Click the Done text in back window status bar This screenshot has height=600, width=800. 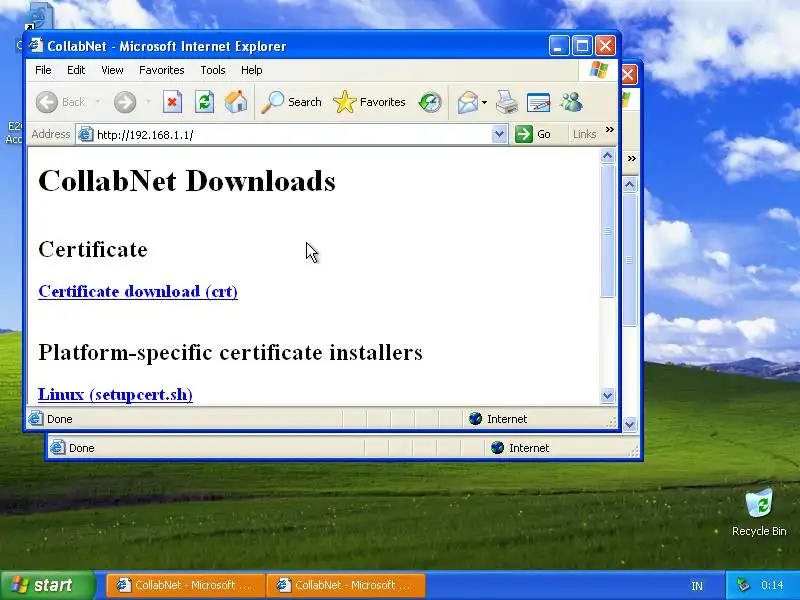tap(82, 448)
